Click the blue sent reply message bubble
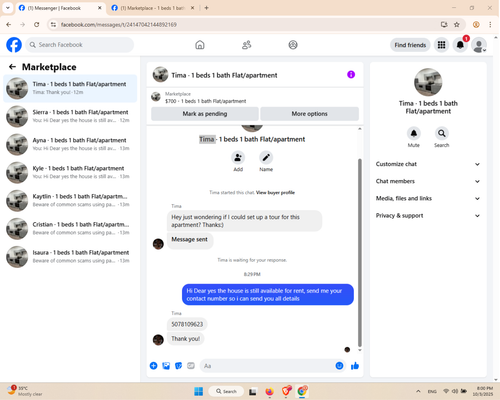Image resolution: width=500 pixels, height=400 pixels. coord(268,294)
